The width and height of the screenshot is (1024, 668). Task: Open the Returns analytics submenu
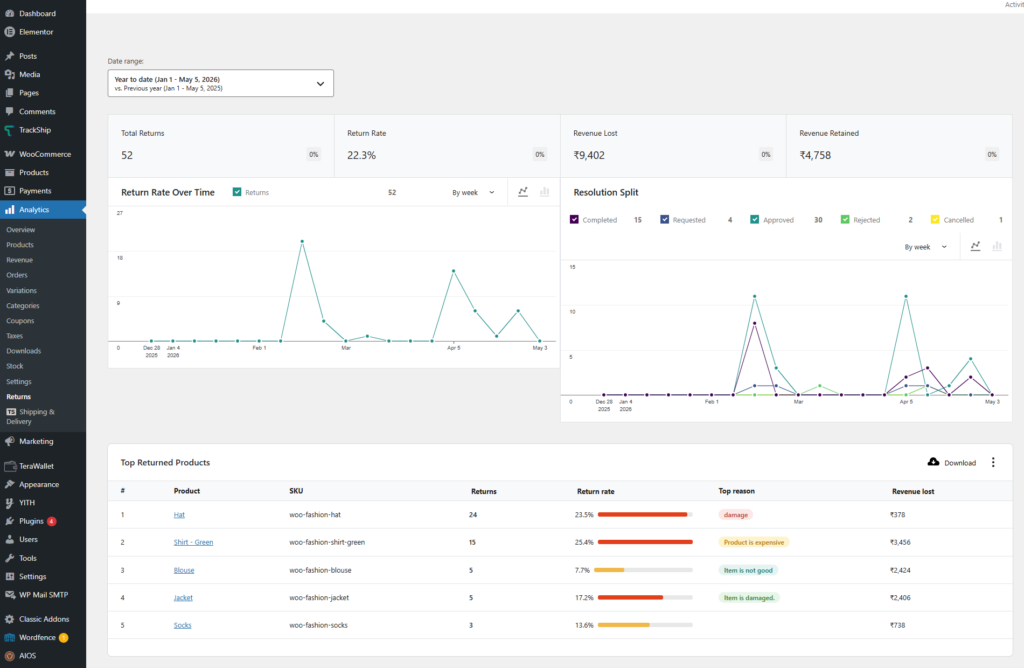pos(18,396)
